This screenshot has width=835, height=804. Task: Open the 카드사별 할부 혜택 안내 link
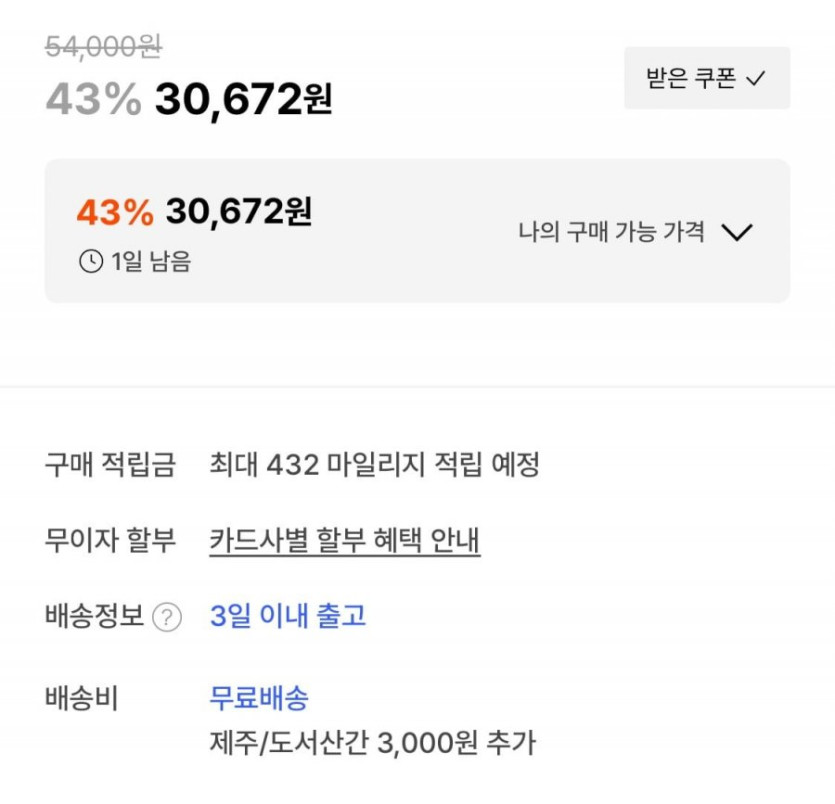345,541
